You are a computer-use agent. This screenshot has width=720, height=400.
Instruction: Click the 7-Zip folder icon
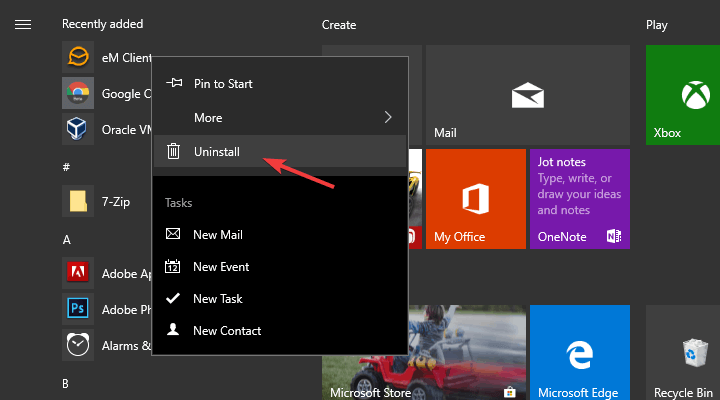point(78,201)
